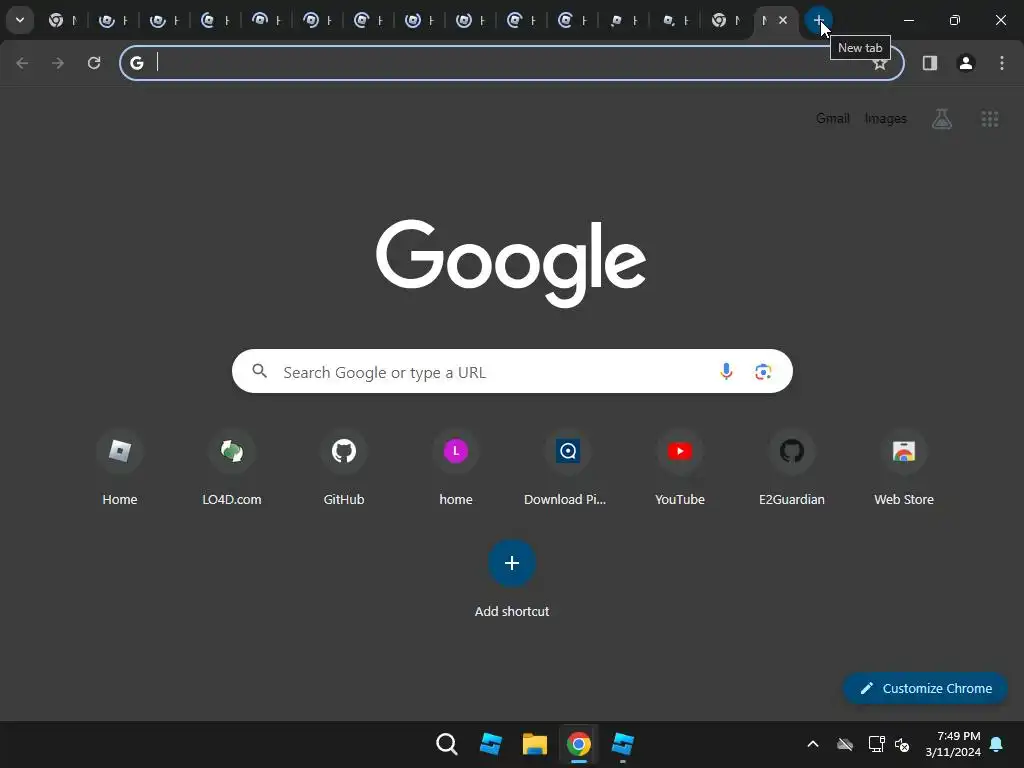Open Search Labs flask icon
This screenshot has height=768, width=1024.
coord(942,118)
